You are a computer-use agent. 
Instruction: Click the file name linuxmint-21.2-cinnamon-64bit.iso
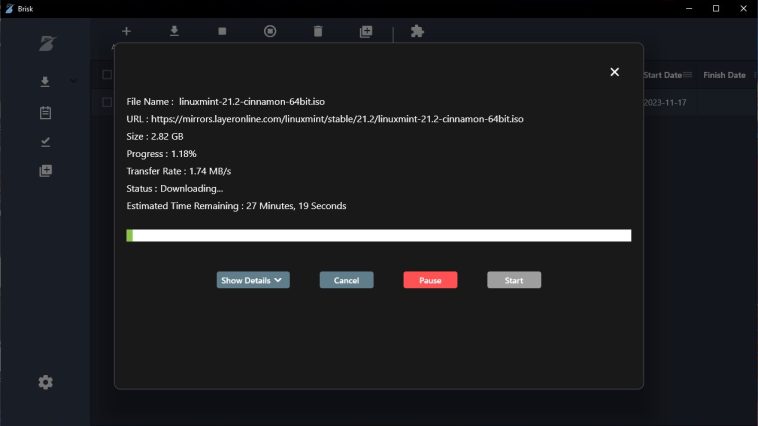tap(252, 102)
